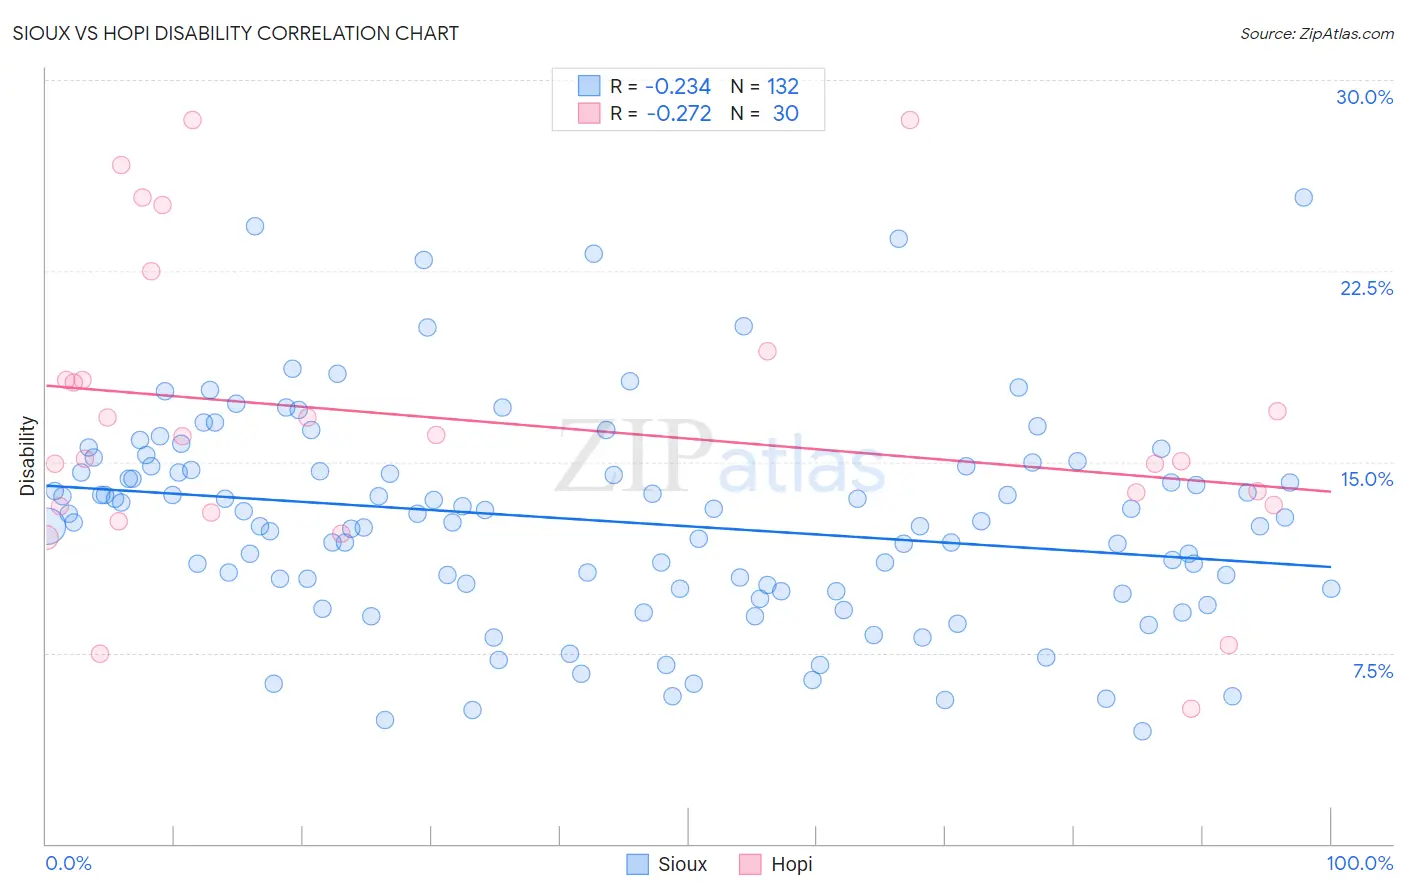Select the Hopi legend label

click(x=792, y=864)
